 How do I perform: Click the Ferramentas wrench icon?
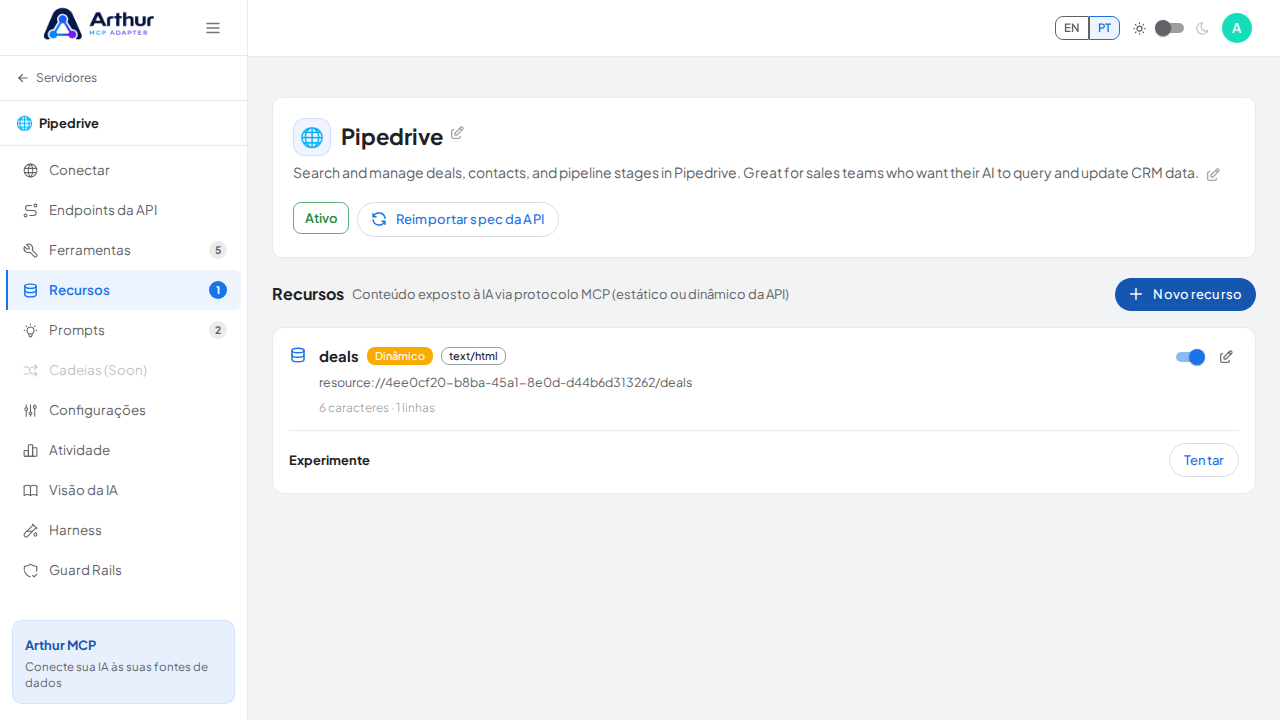30,250
